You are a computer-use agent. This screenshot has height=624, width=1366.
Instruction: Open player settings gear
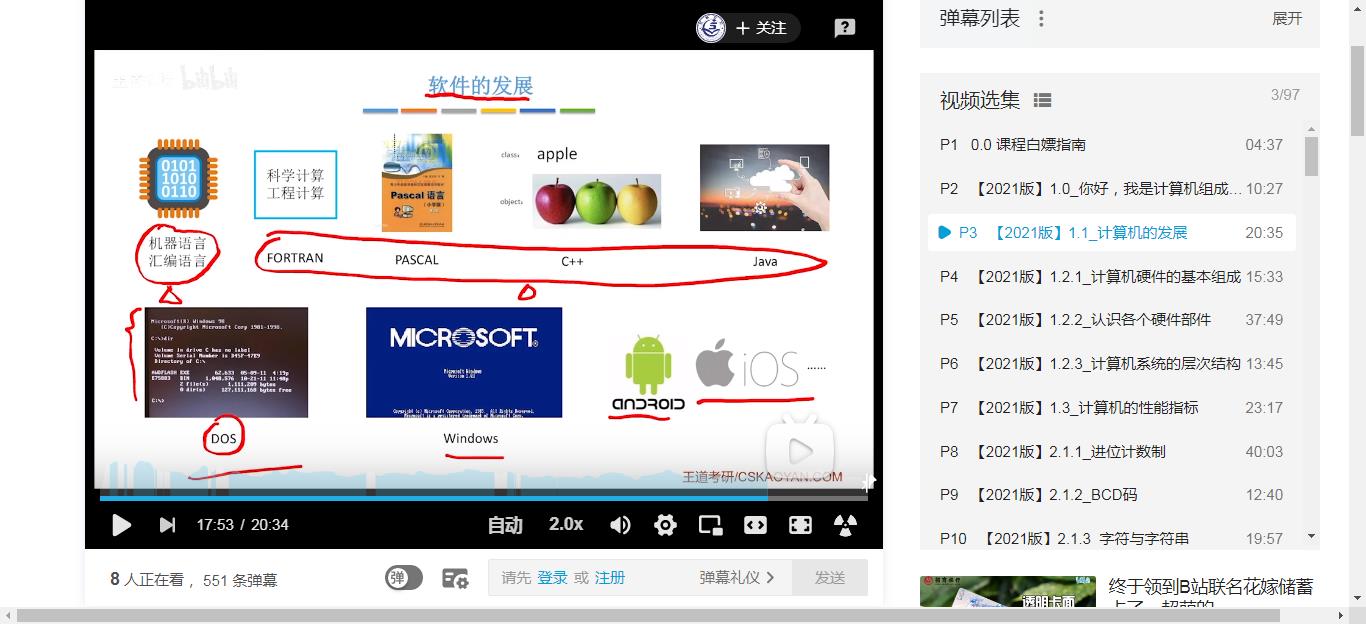click(x=665, y=525)
